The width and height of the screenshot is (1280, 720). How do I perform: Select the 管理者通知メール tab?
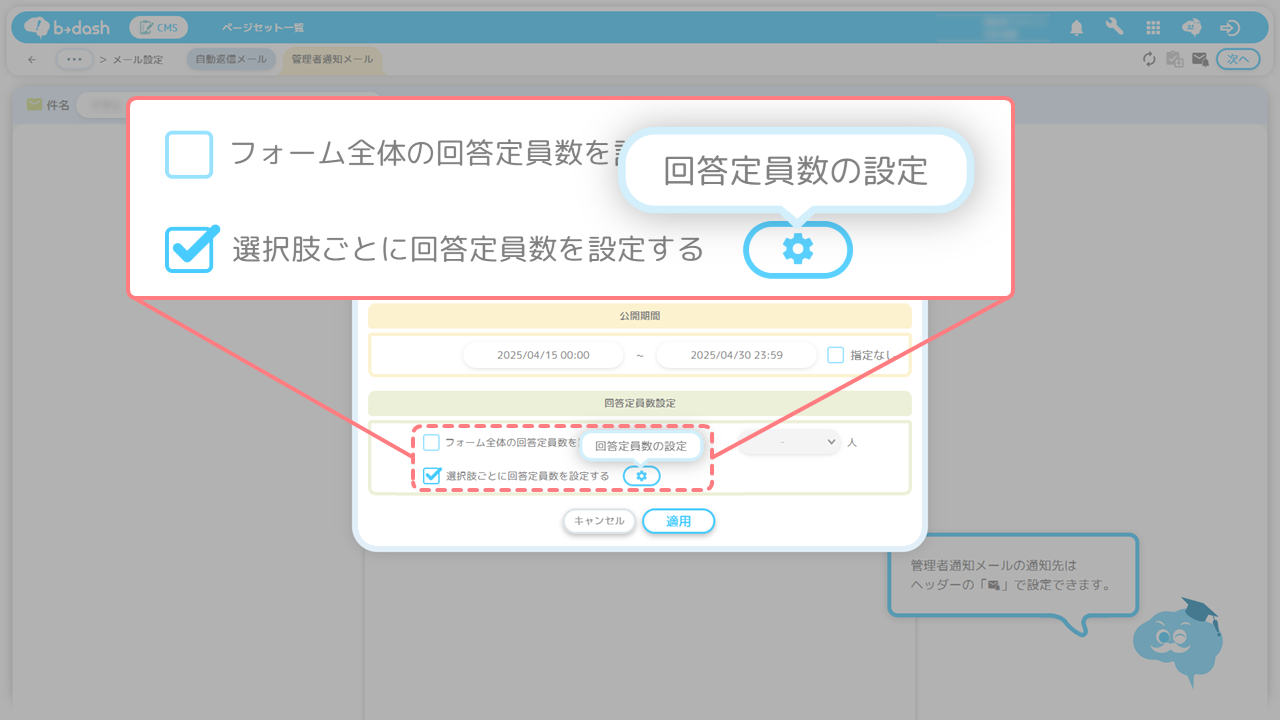tap(332, 59)
